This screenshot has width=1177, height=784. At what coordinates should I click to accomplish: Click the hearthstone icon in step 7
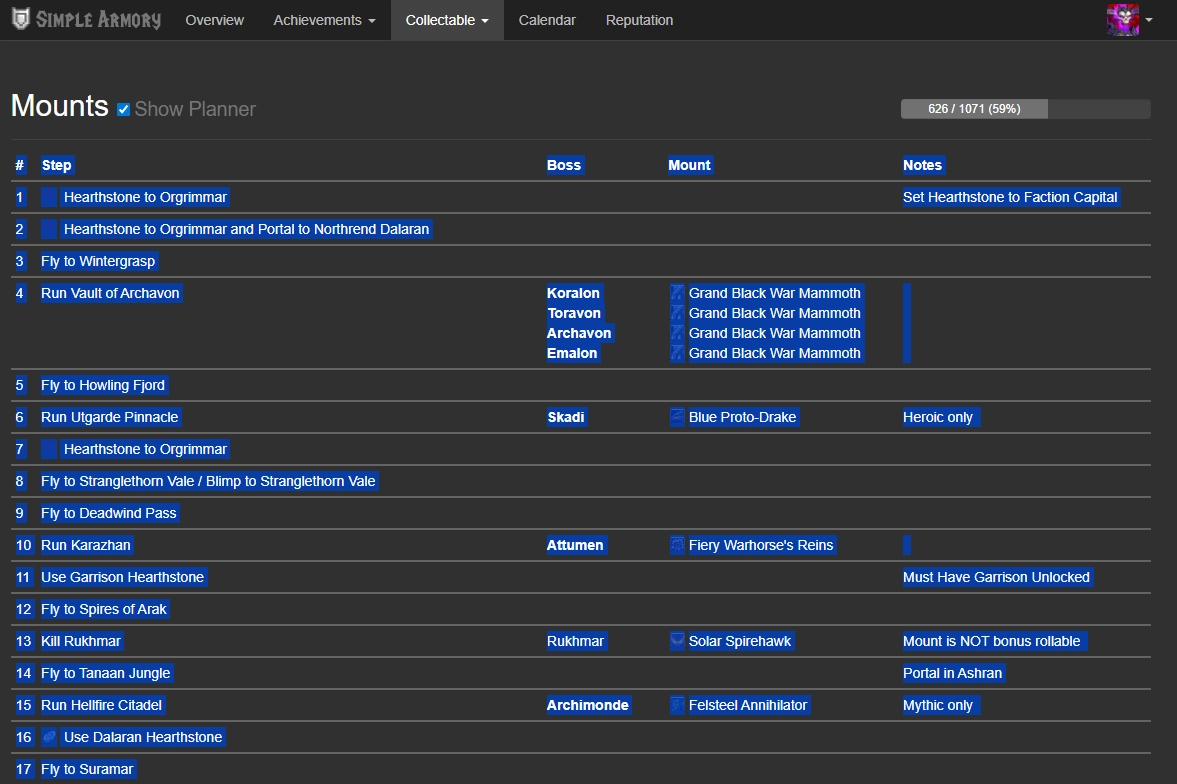click(x=49, y=449)
